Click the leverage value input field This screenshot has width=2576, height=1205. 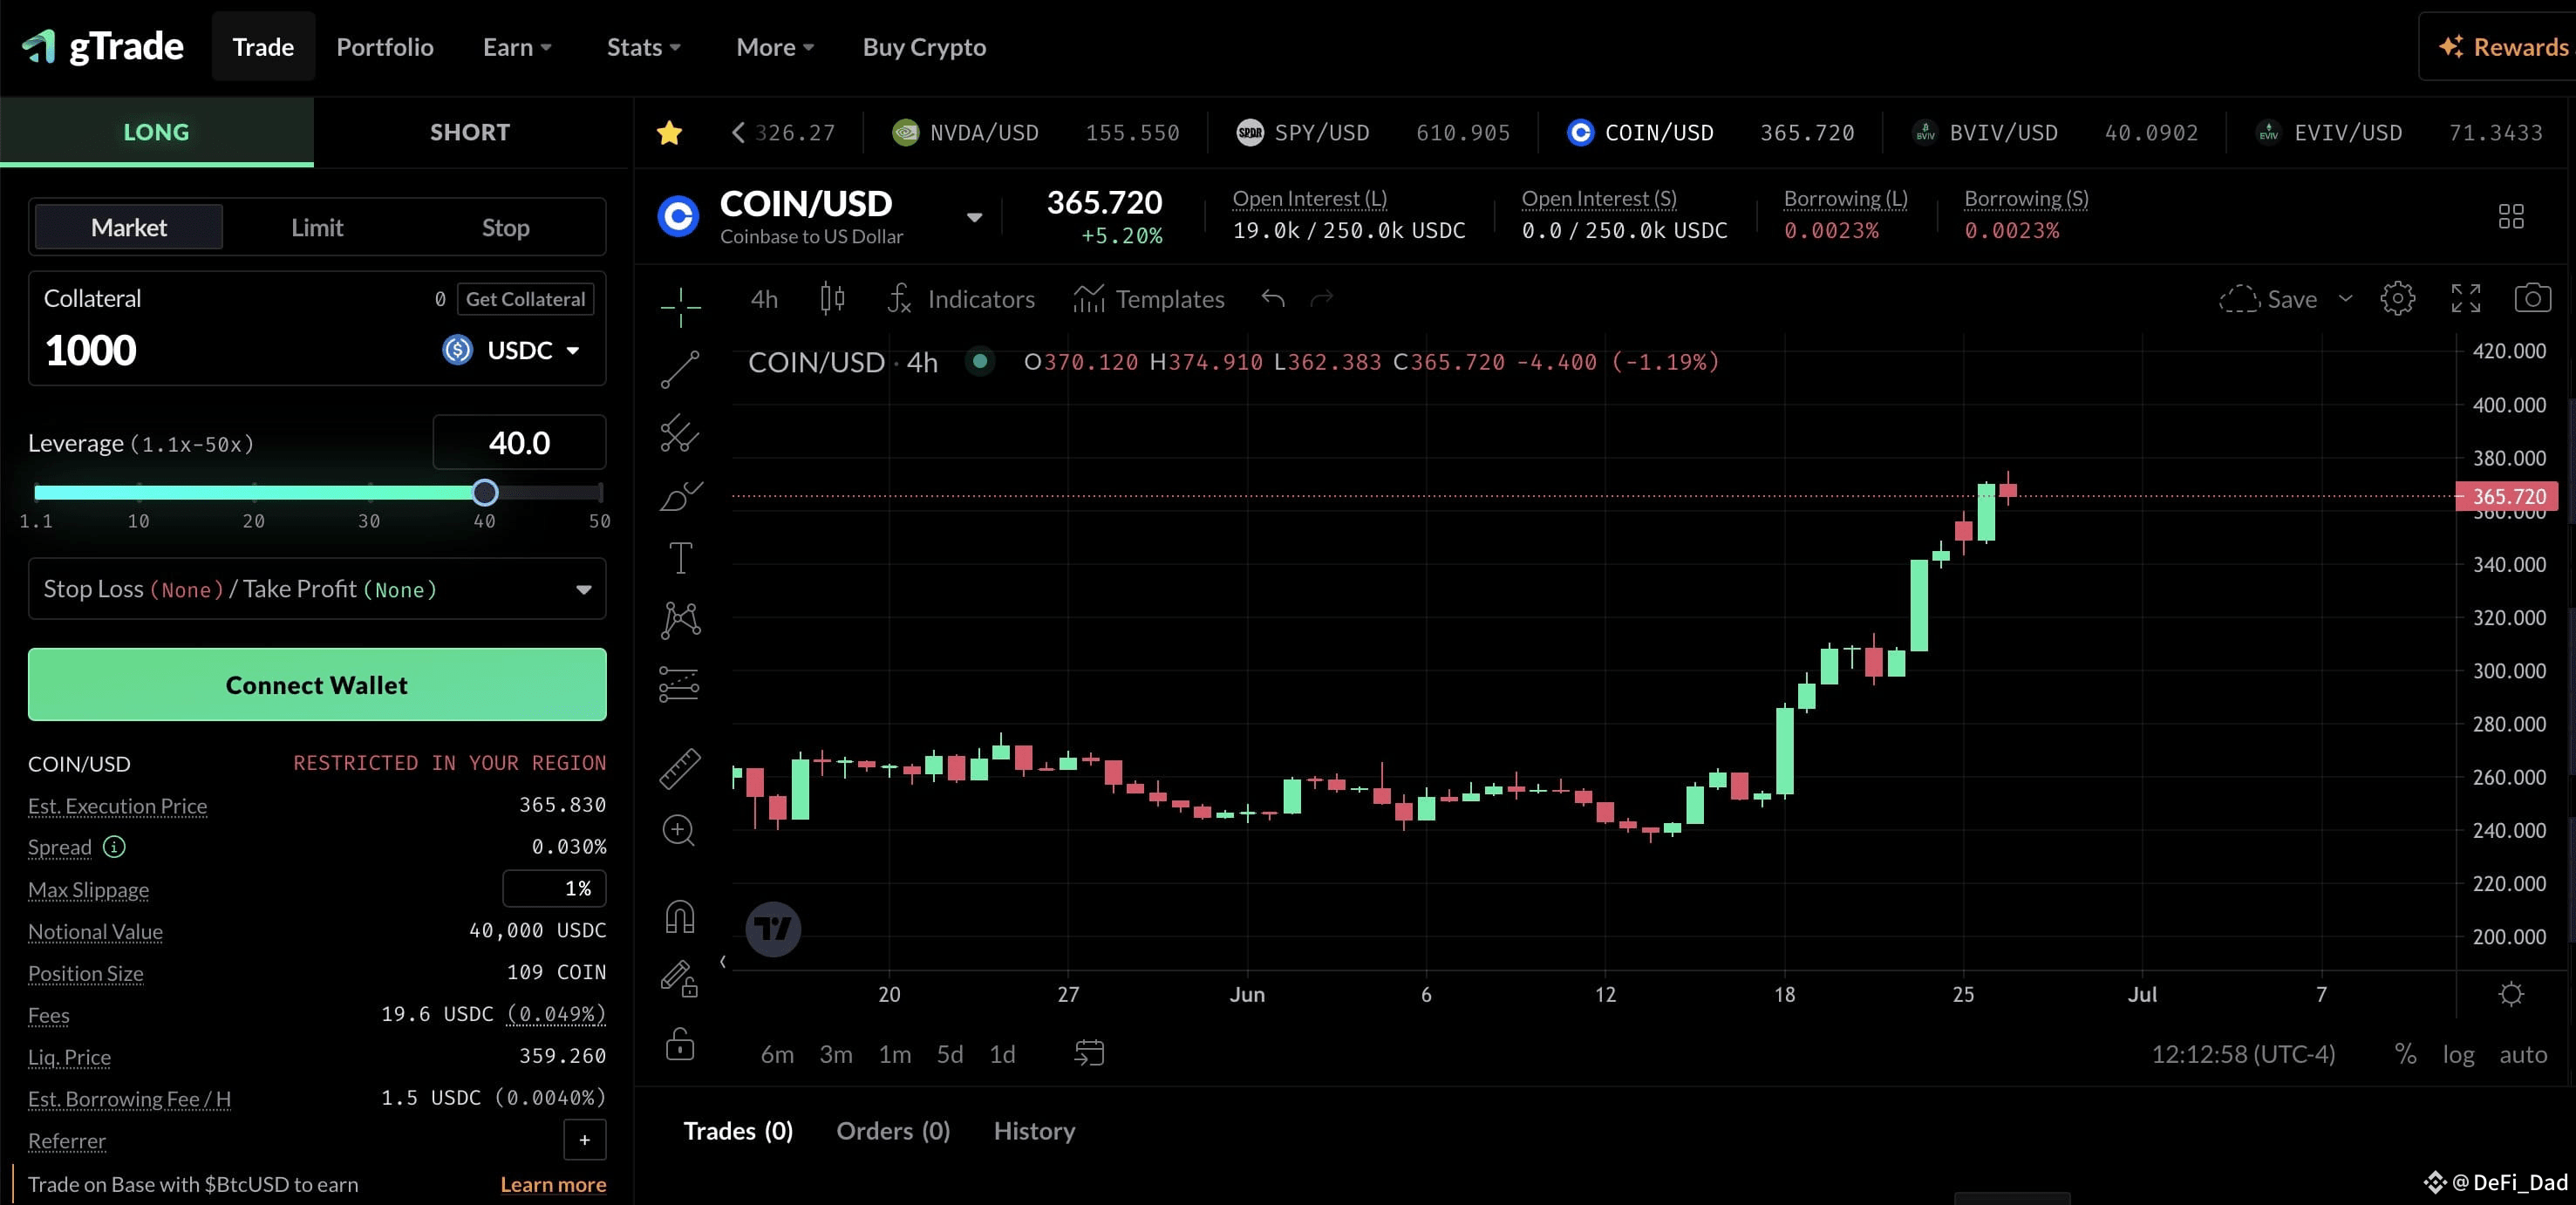(519, 442)
